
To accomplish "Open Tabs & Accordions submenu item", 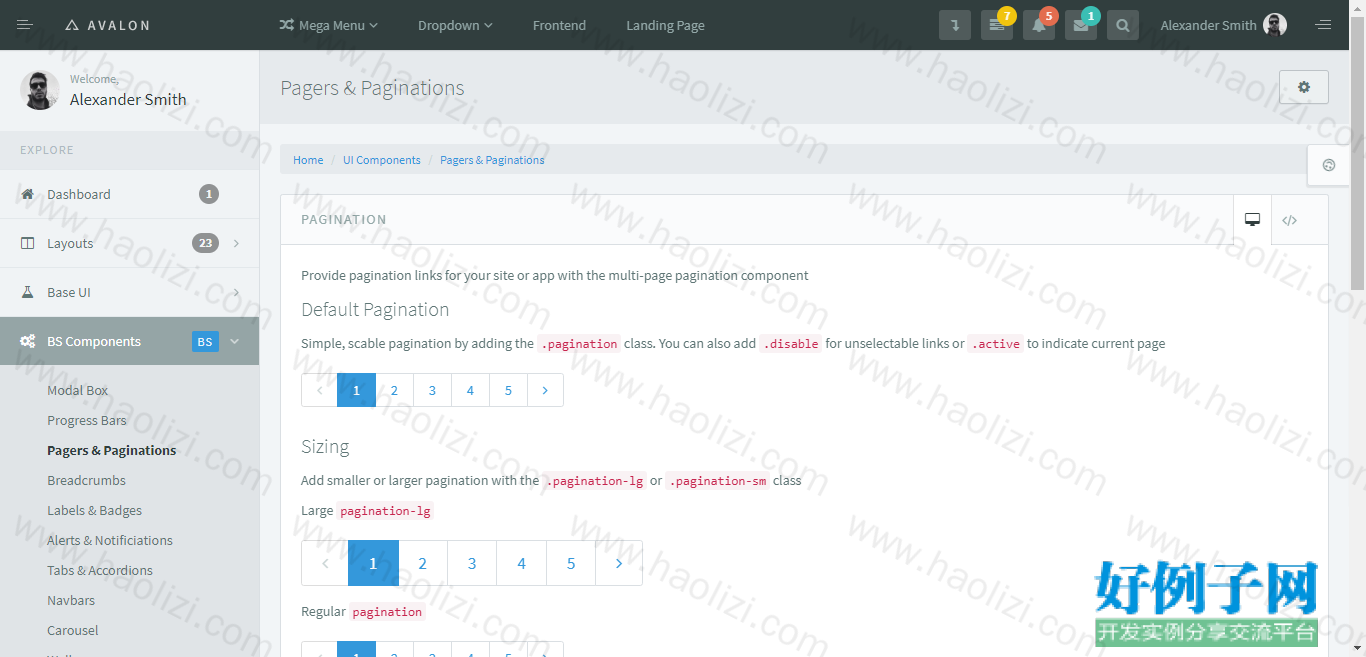I will coord(100,570).
